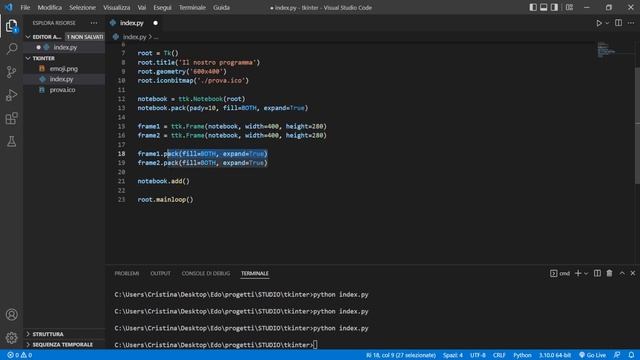Open terminal launch profile dropdown arrow
Screen dimensions: 640x360
click(586, 273)
